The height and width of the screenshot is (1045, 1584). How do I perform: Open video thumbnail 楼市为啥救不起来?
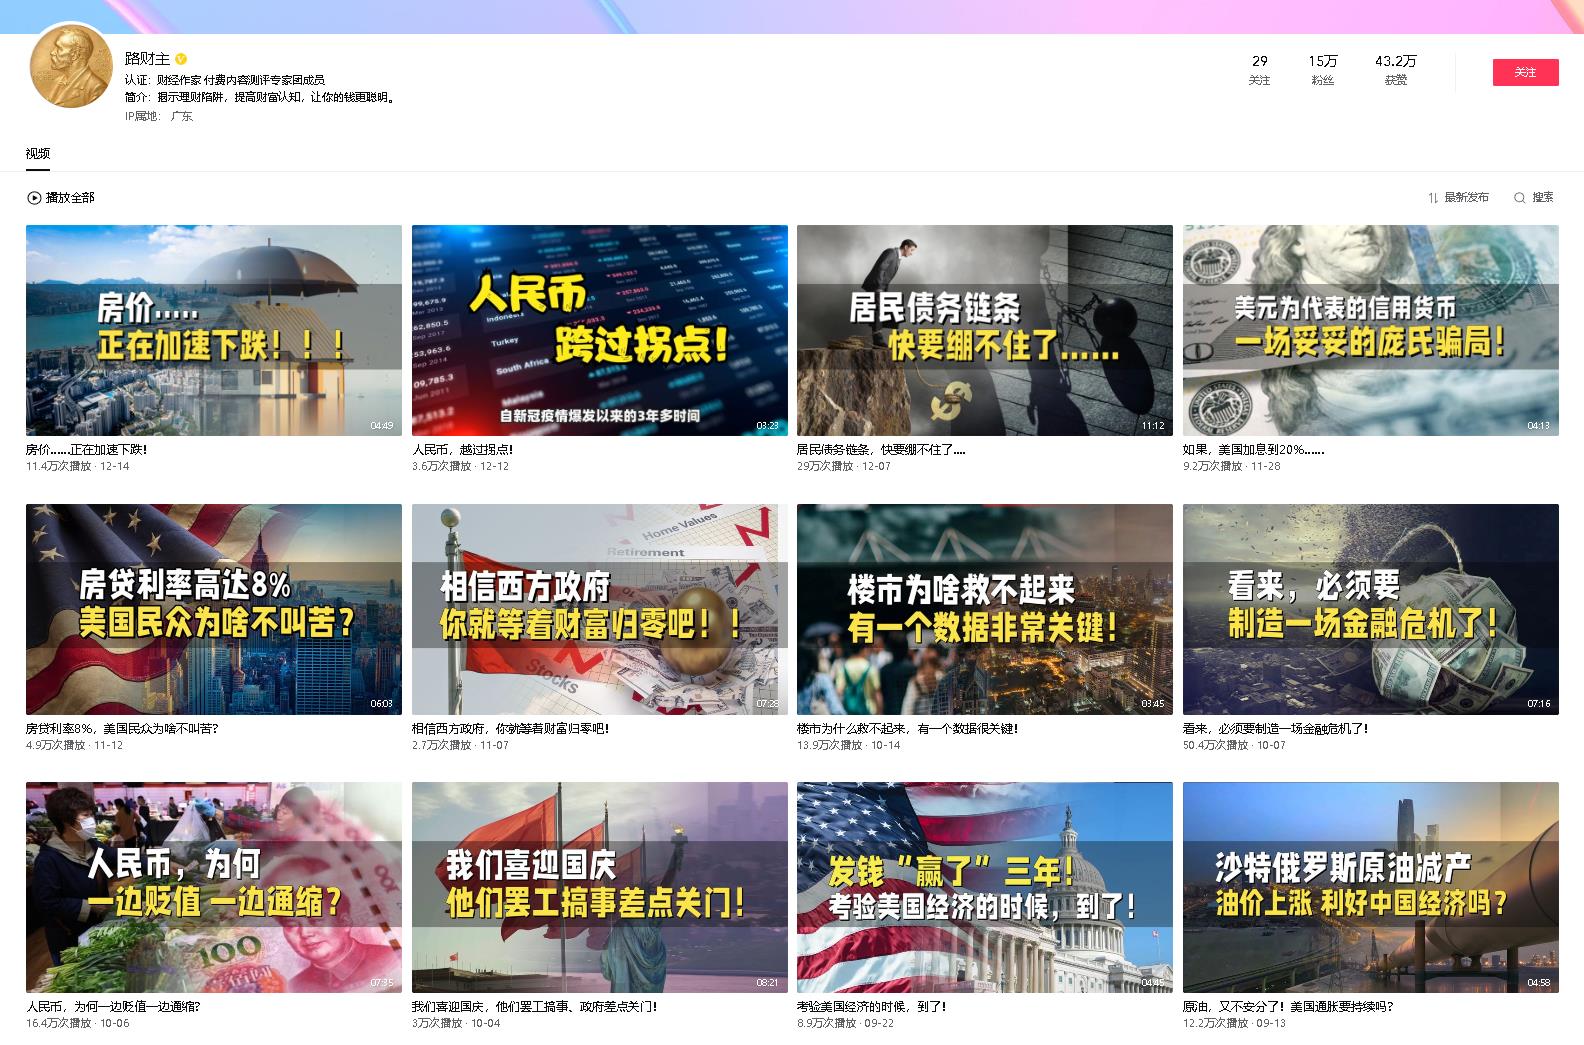pyautogui.click(x=984, y=609)
